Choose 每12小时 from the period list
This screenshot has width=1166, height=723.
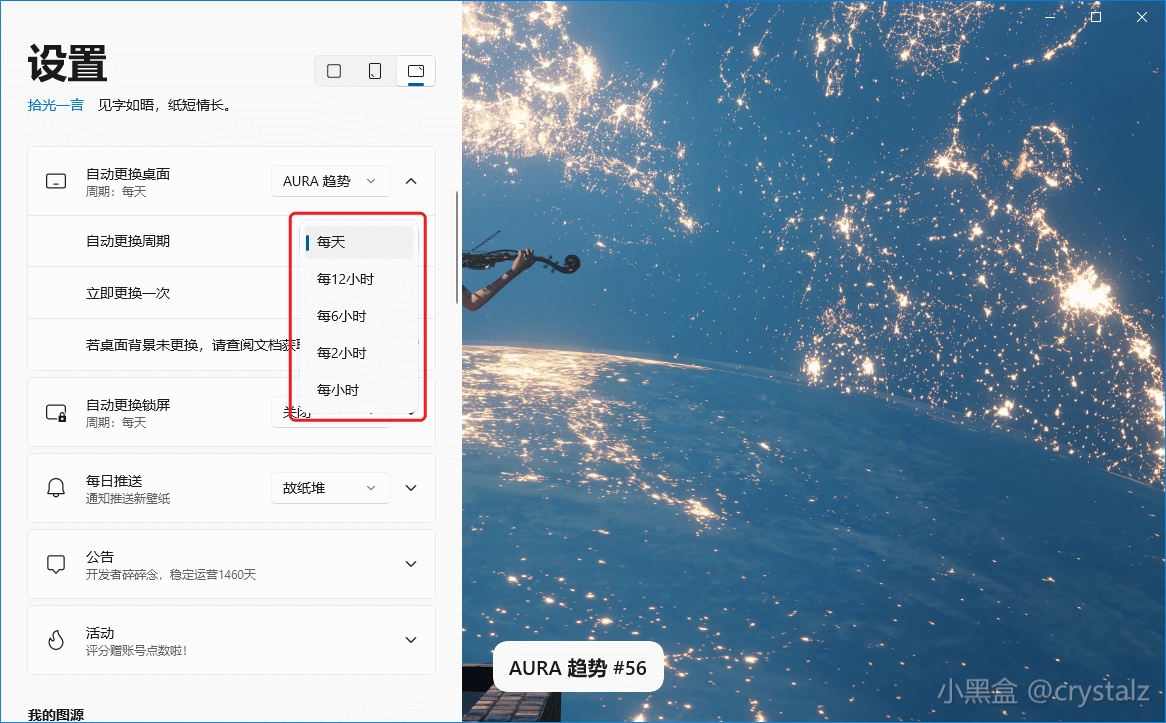click(358, 280)
